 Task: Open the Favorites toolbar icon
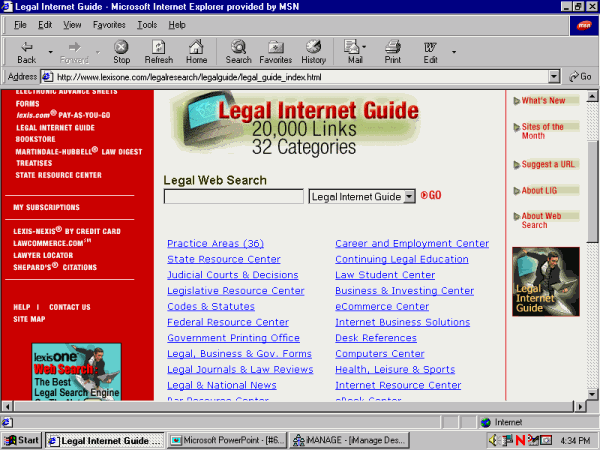click(275, 50)
